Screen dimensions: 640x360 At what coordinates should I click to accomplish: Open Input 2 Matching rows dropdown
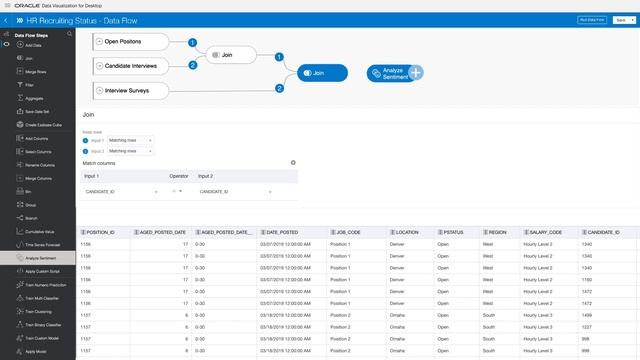(x=131, y=151)
